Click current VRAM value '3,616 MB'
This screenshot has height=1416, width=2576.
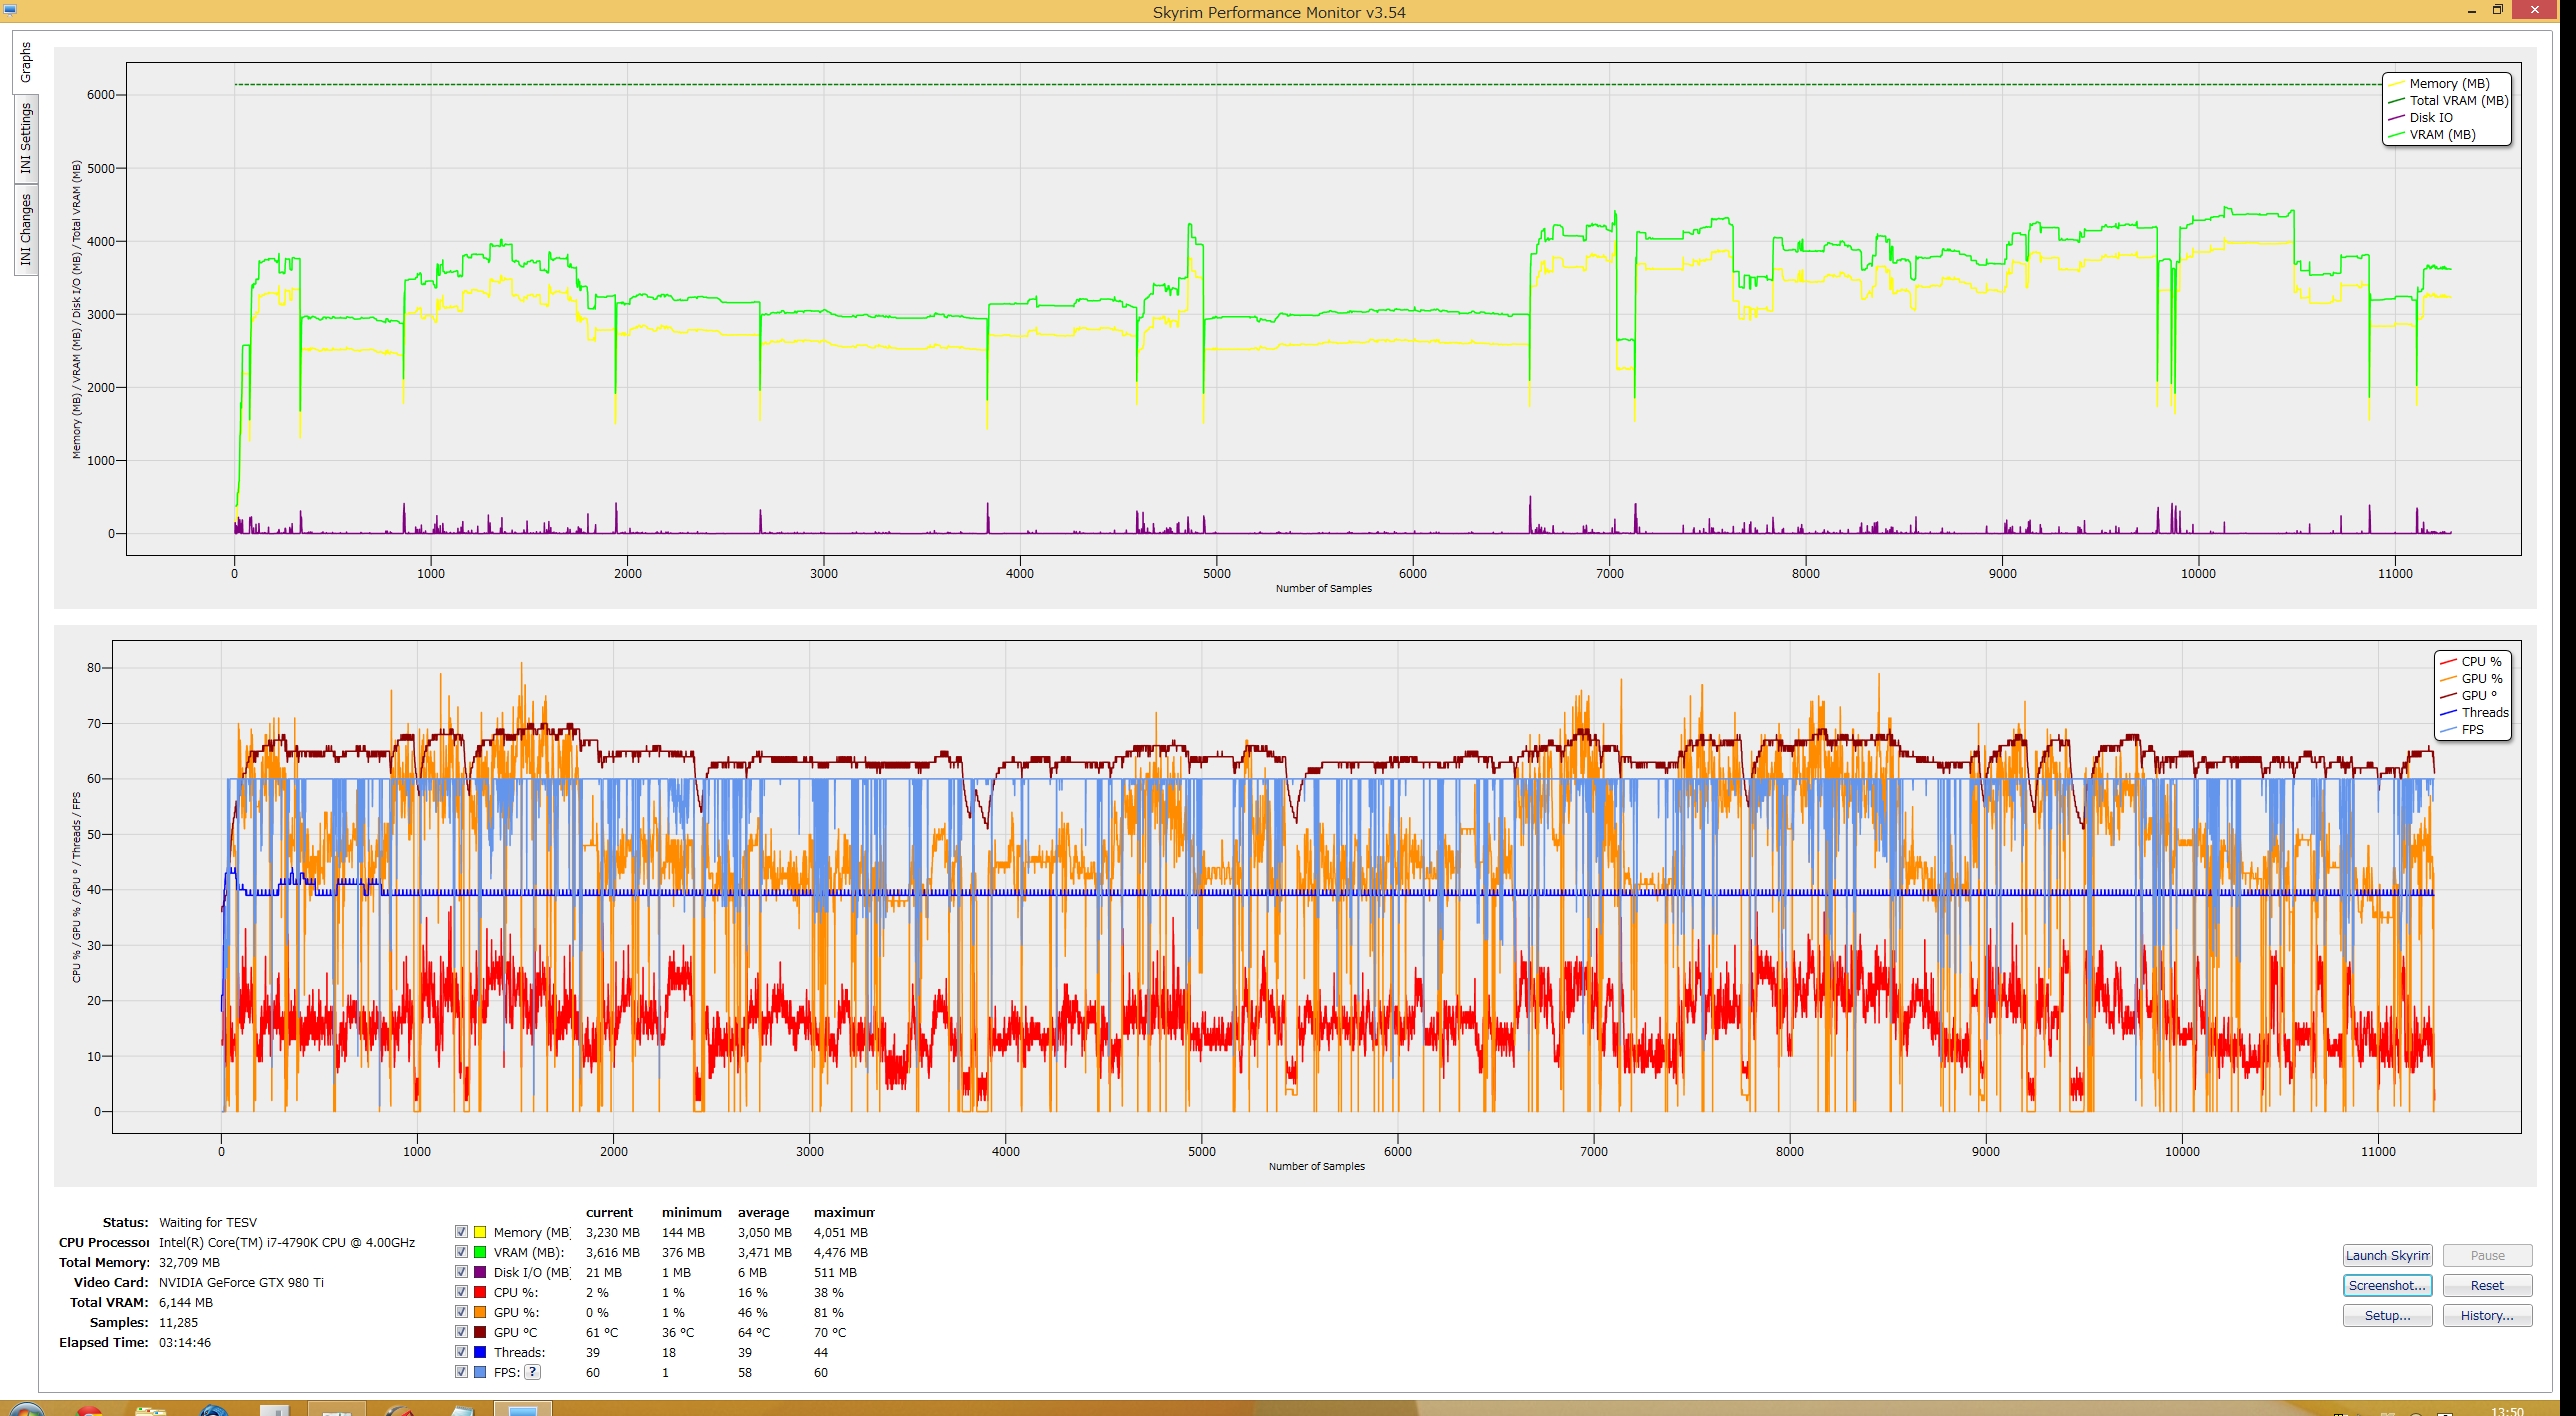pyautogui.click(x=613, y=1253)
